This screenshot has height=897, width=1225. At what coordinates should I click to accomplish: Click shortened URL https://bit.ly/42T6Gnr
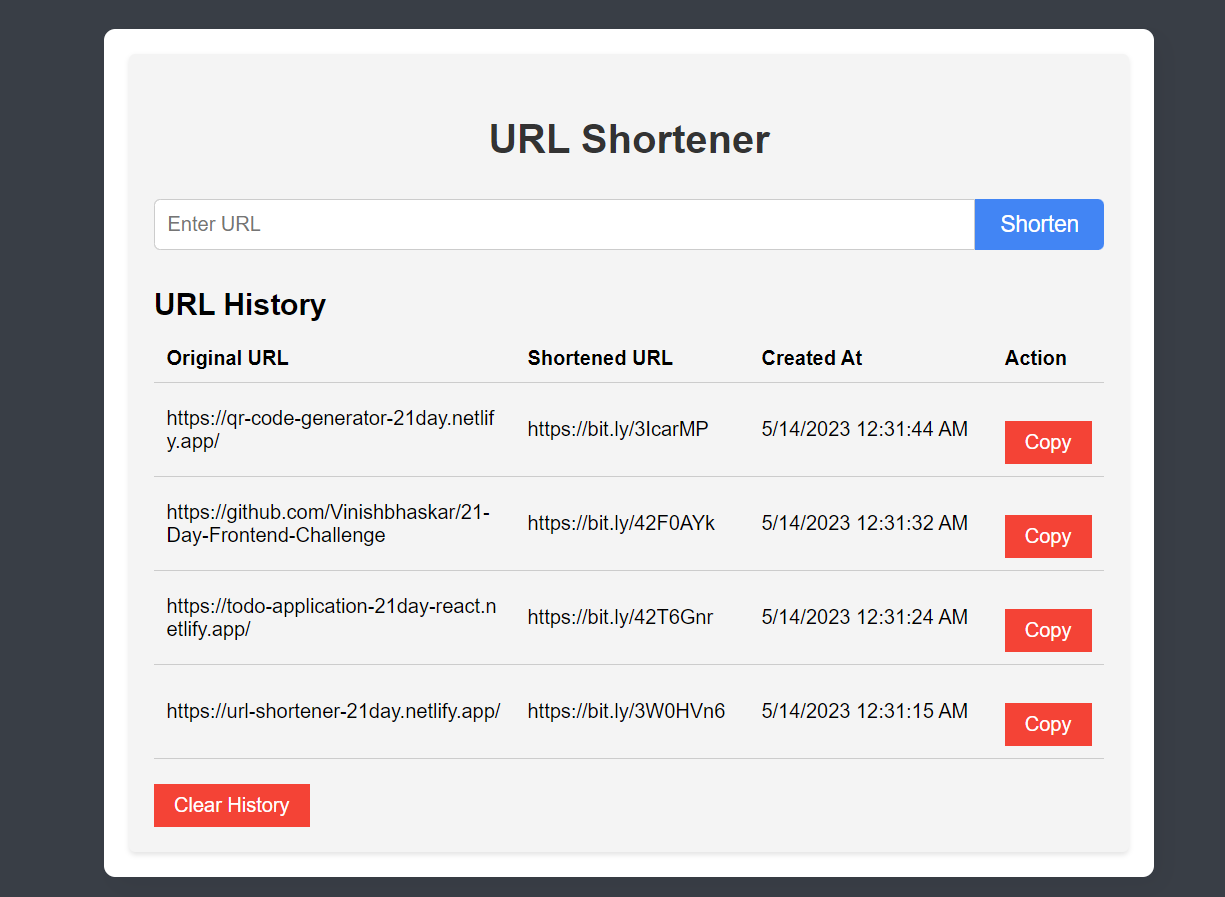tap(620, 617)
